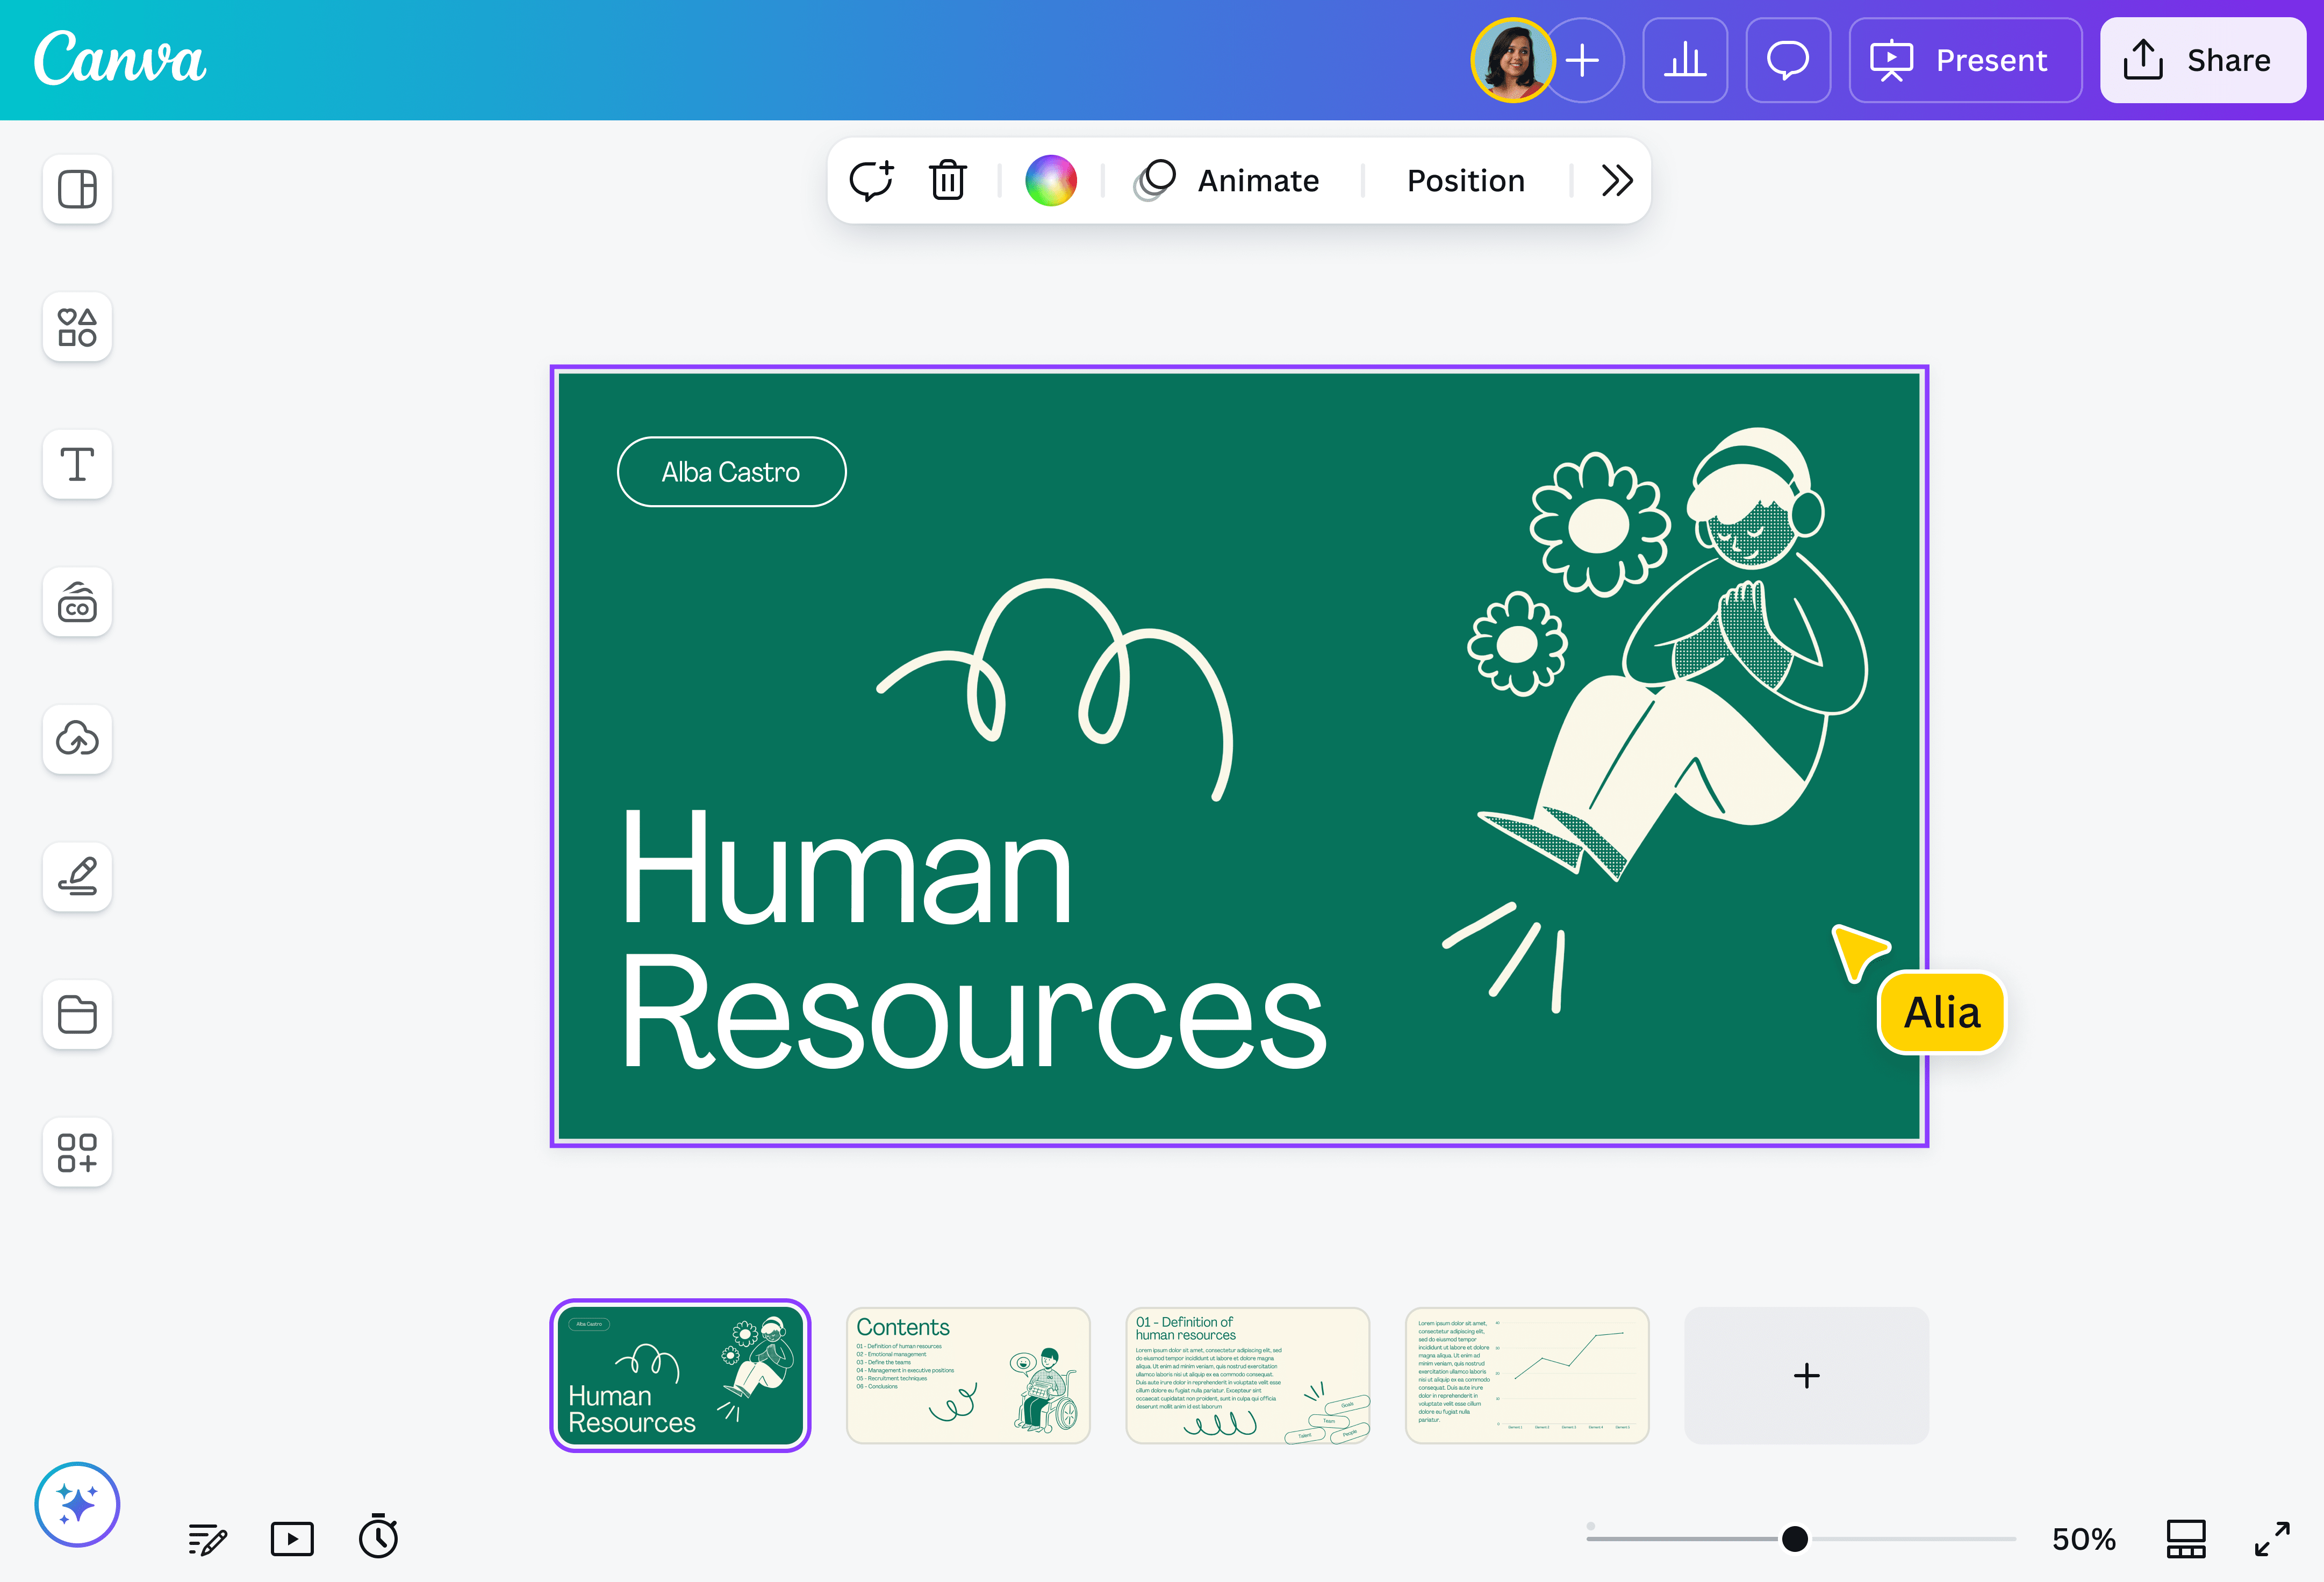2324x1582 pixels.
Task: Start presenting with the Present button
Action: [1964, 60]
